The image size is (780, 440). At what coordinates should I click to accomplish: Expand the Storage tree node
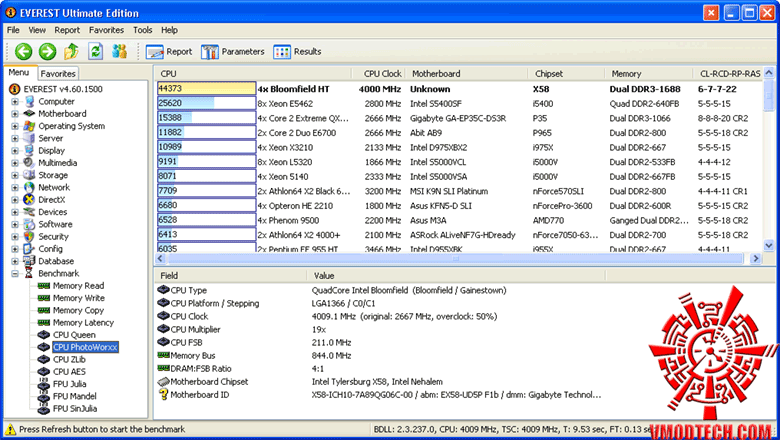click(15, 175)
